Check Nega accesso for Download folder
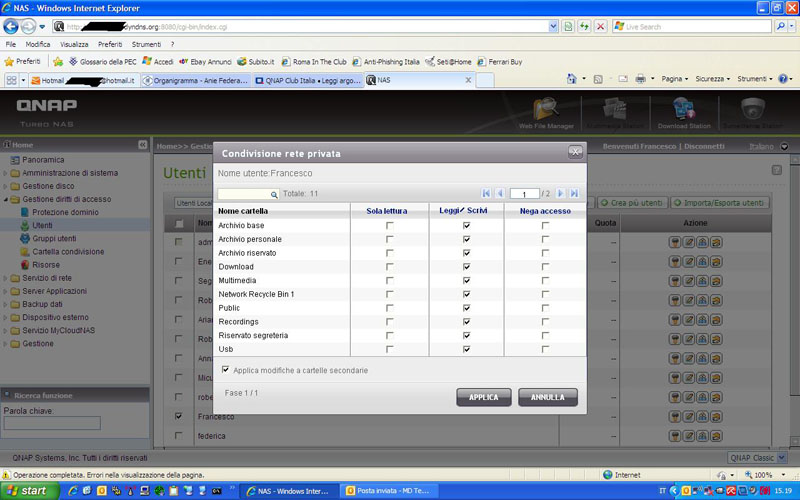This screenshot has height=500, width=800. point(545,267)
